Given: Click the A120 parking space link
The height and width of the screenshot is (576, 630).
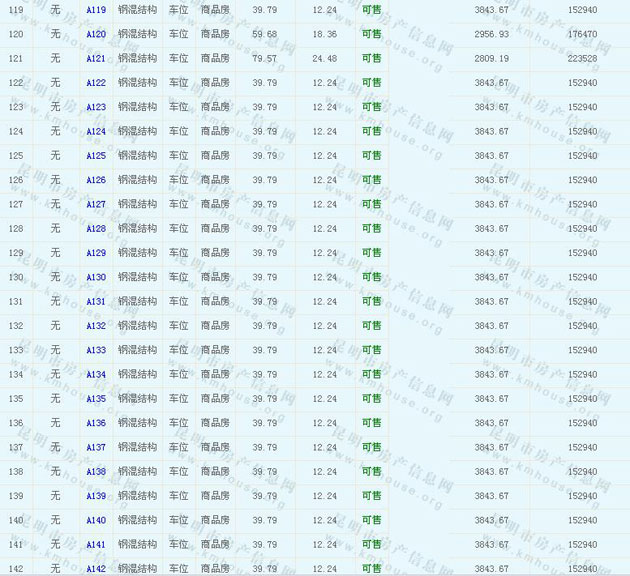Looking at the screenshot, I should tap(96, 34).
